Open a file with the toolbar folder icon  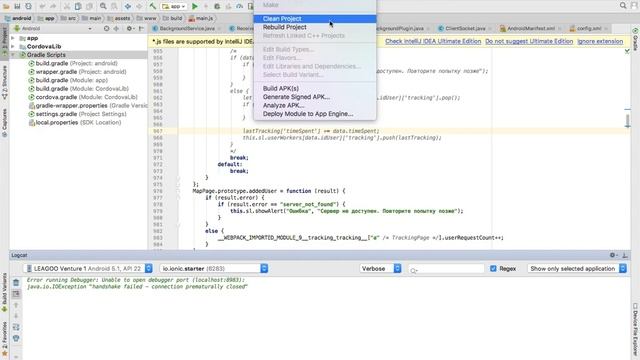coord(6,6)
